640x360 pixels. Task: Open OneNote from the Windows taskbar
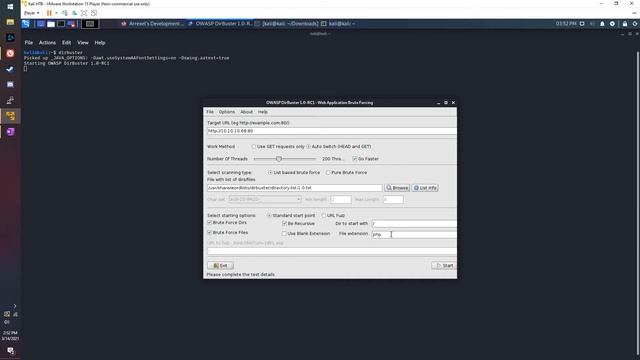point(10,132)
